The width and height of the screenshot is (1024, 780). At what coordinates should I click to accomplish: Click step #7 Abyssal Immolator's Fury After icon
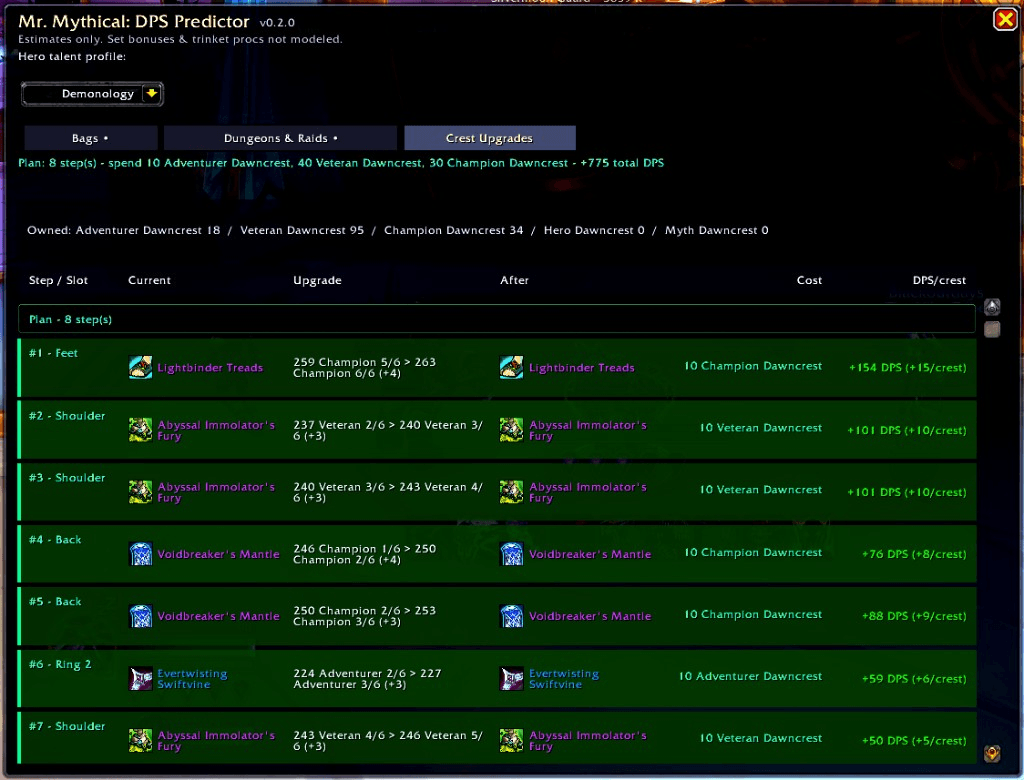point(511,741)
